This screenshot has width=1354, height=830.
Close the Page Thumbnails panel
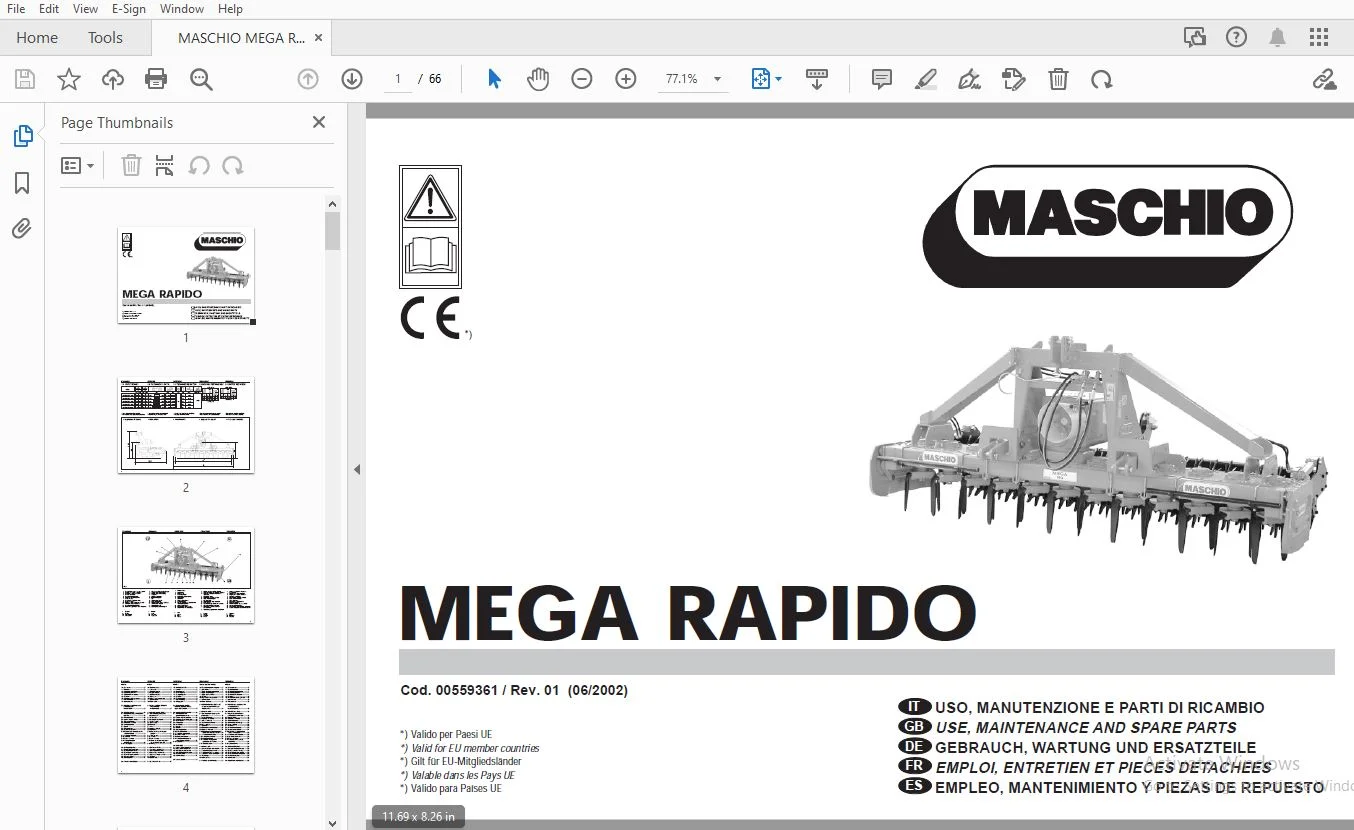319,122
